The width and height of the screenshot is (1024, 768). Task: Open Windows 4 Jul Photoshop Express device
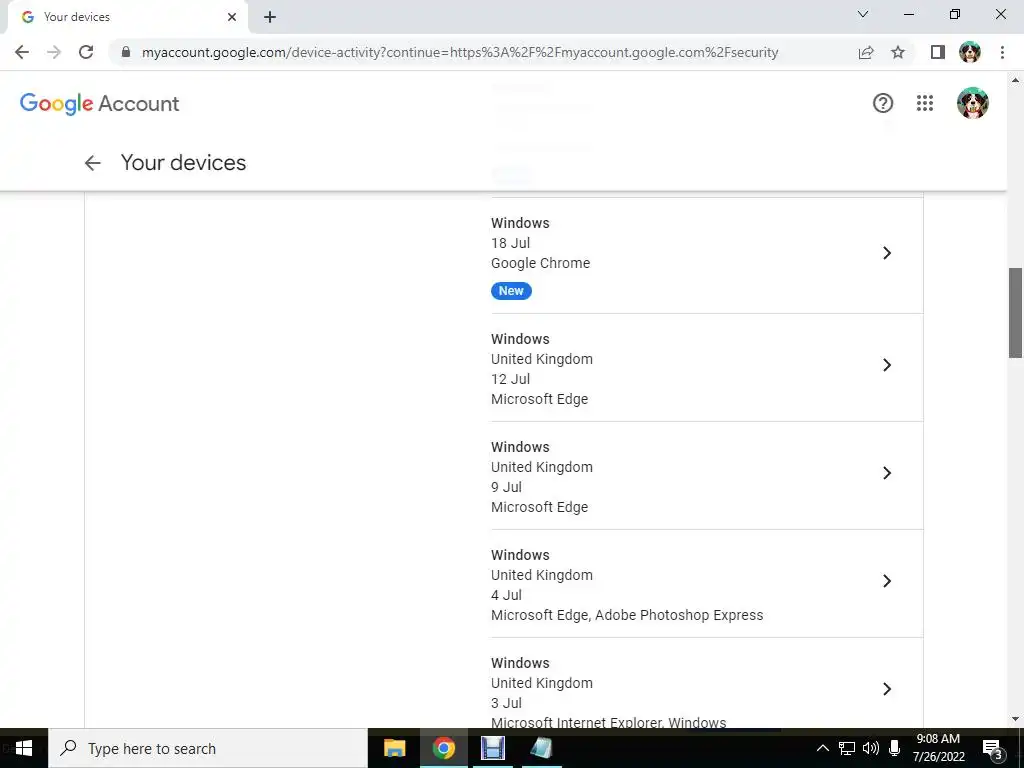[707, 584]
